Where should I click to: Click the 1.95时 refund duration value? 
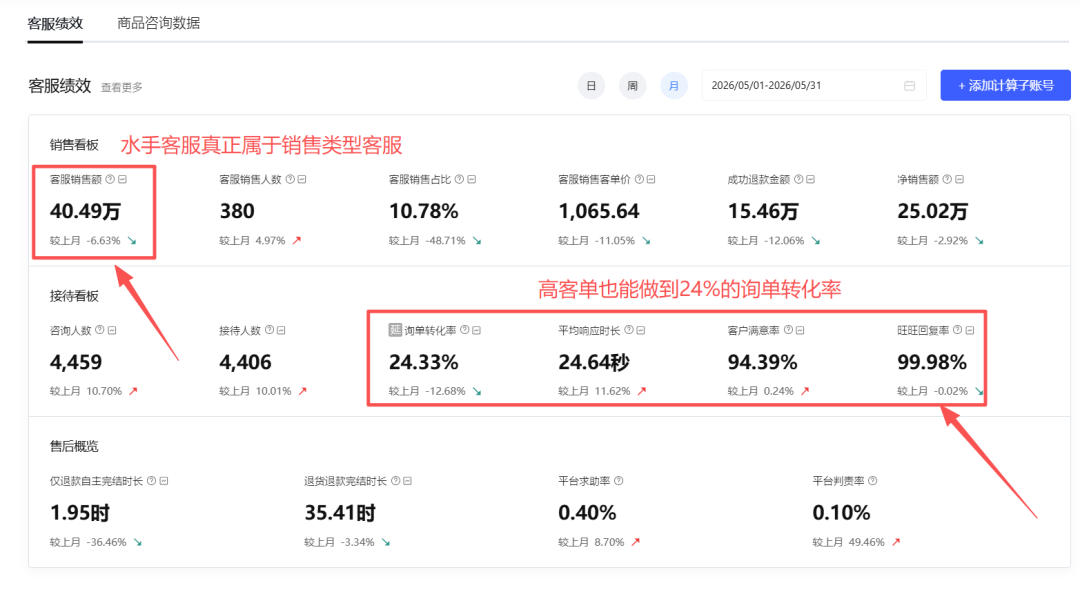coord(80,513)
